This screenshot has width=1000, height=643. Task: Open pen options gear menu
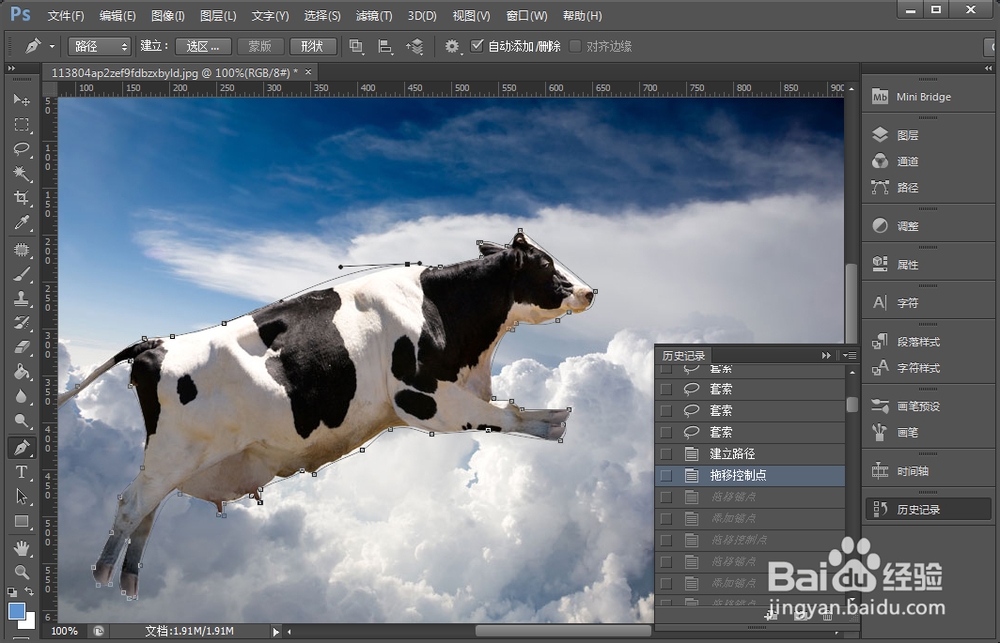[x=452, y=46]
